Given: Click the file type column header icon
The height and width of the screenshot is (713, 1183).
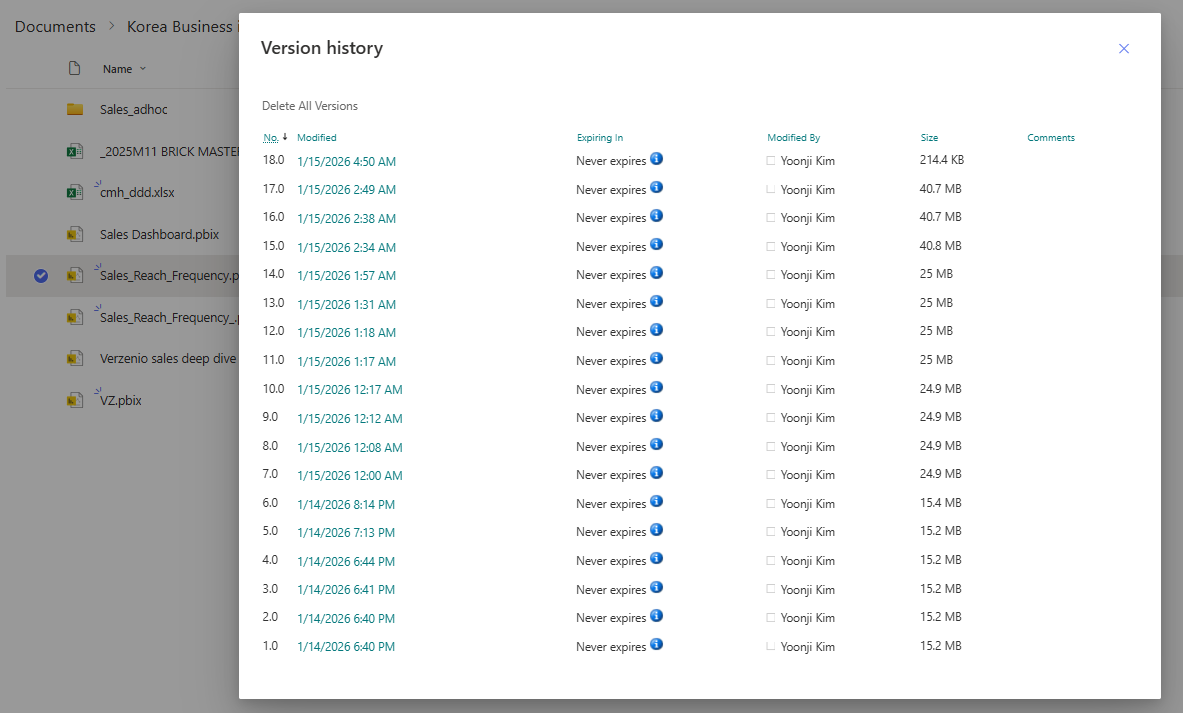Looking at the screenshot, I should 74,69.
